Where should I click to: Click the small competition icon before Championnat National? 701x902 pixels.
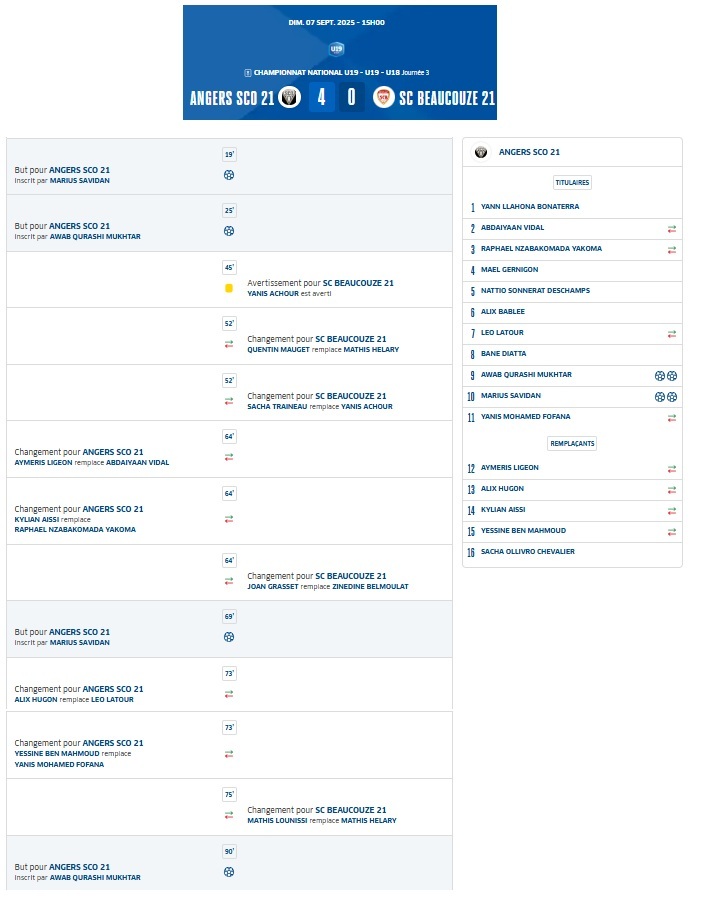[248, 72]
